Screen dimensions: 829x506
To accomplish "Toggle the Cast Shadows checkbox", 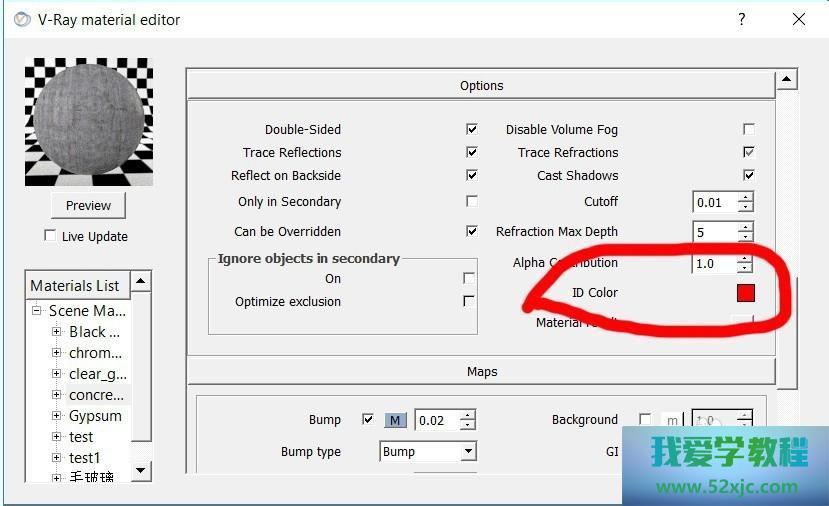I will pyautogui.click(x=748, y=176).
